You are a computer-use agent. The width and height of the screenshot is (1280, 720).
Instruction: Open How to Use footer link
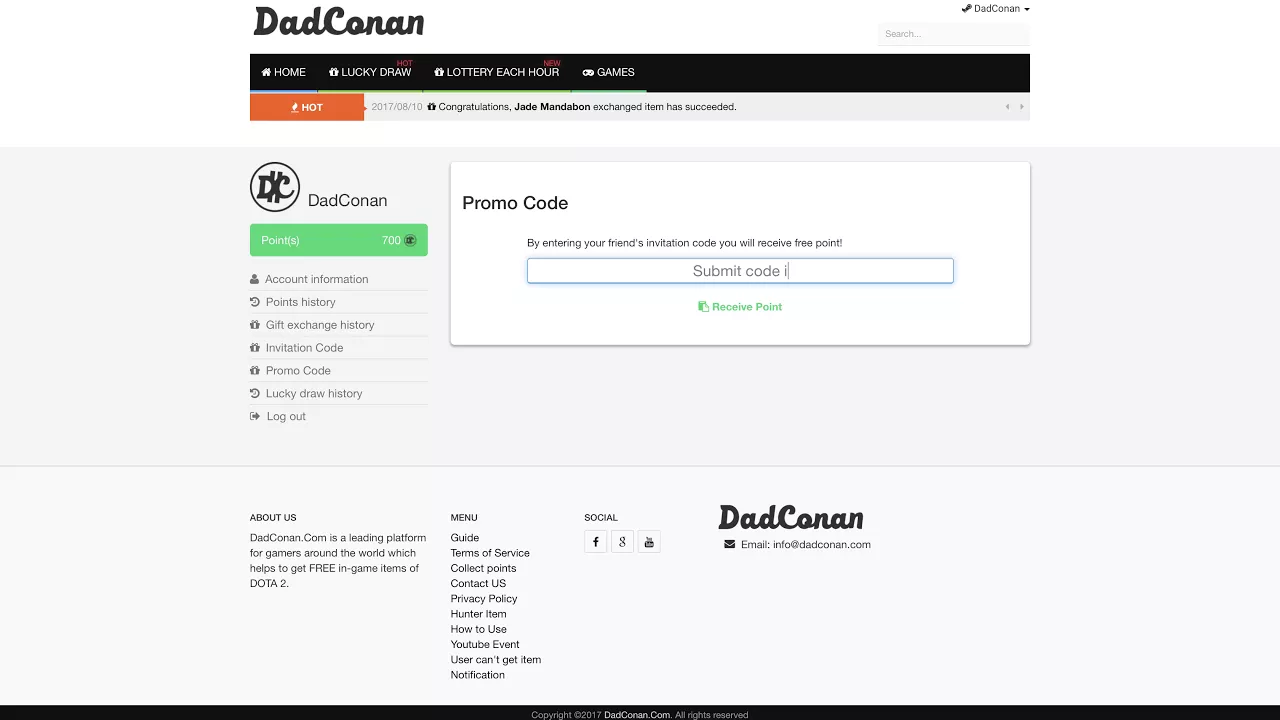(478, 629)
